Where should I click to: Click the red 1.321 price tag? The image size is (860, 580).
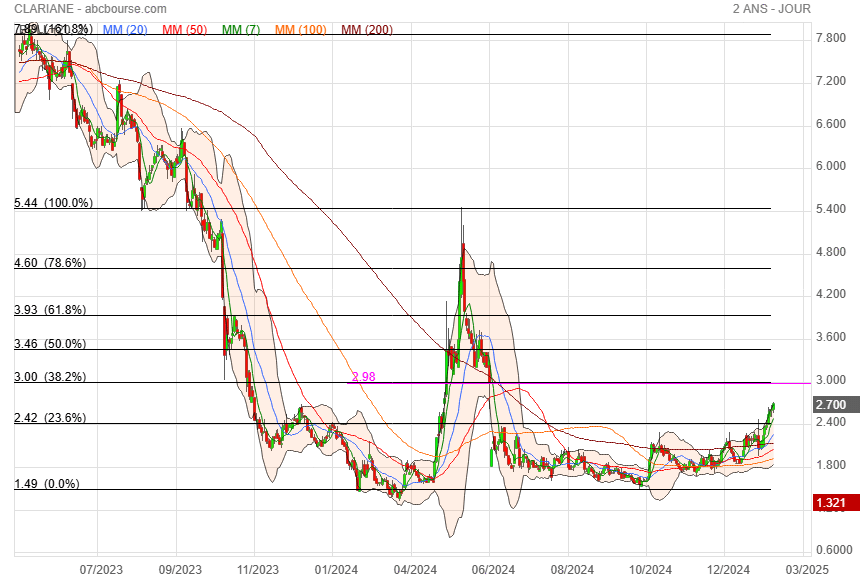[836, 503]
